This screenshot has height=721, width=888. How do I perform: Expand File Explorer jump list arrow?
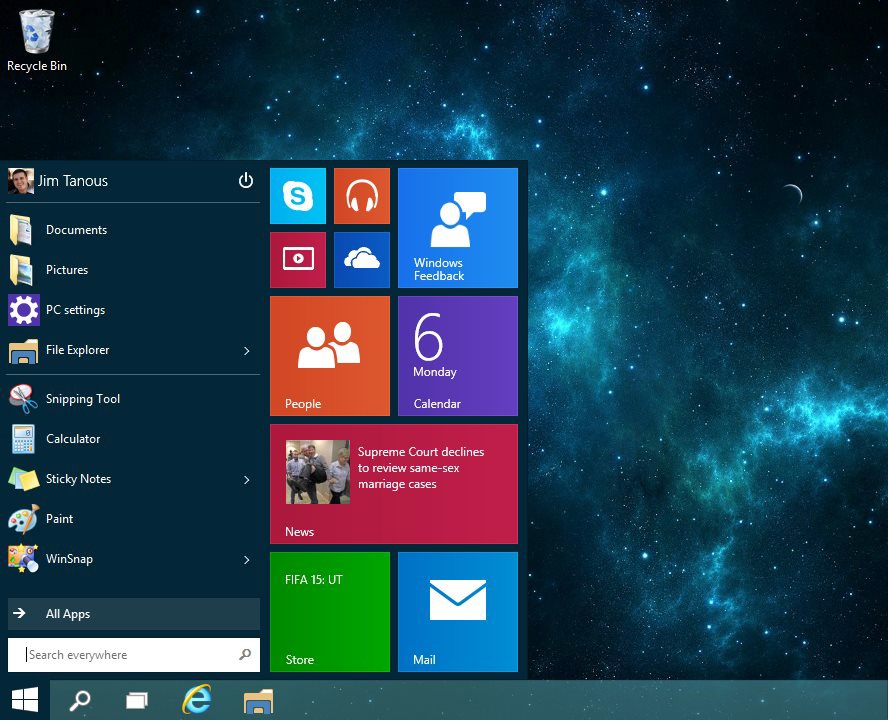pyautogui.click(x=247, y=351)
